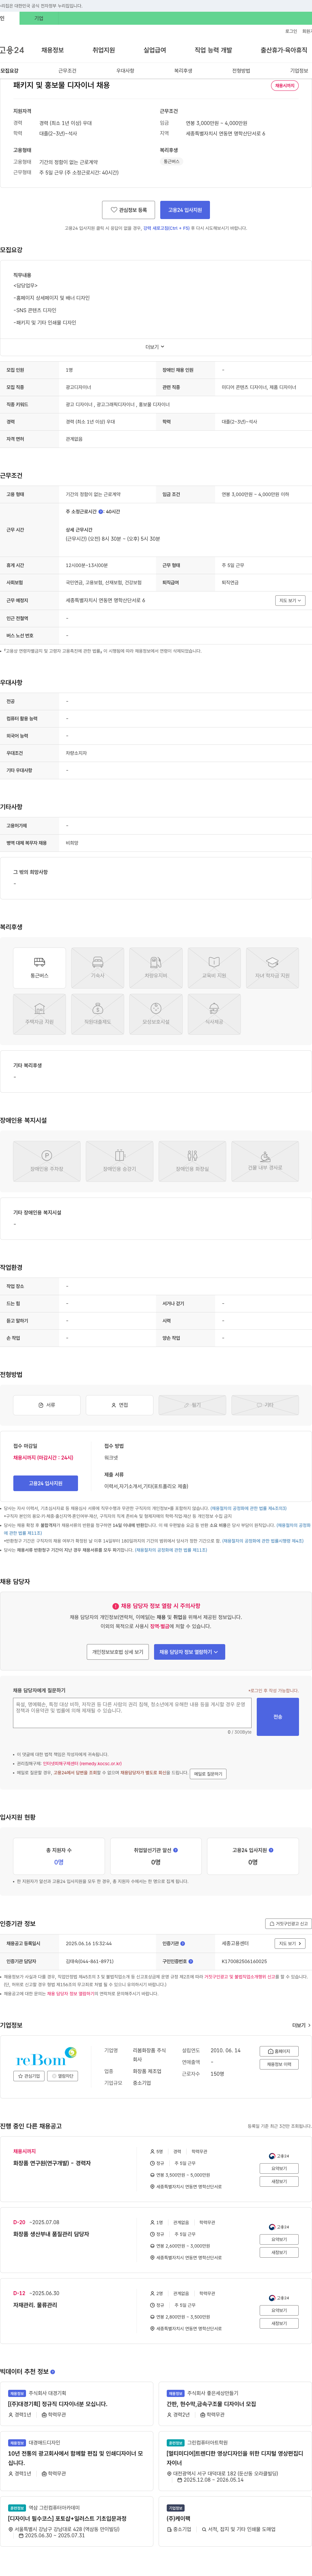
Task: Open the 취업지원 menu
Action: click(104, 50)
